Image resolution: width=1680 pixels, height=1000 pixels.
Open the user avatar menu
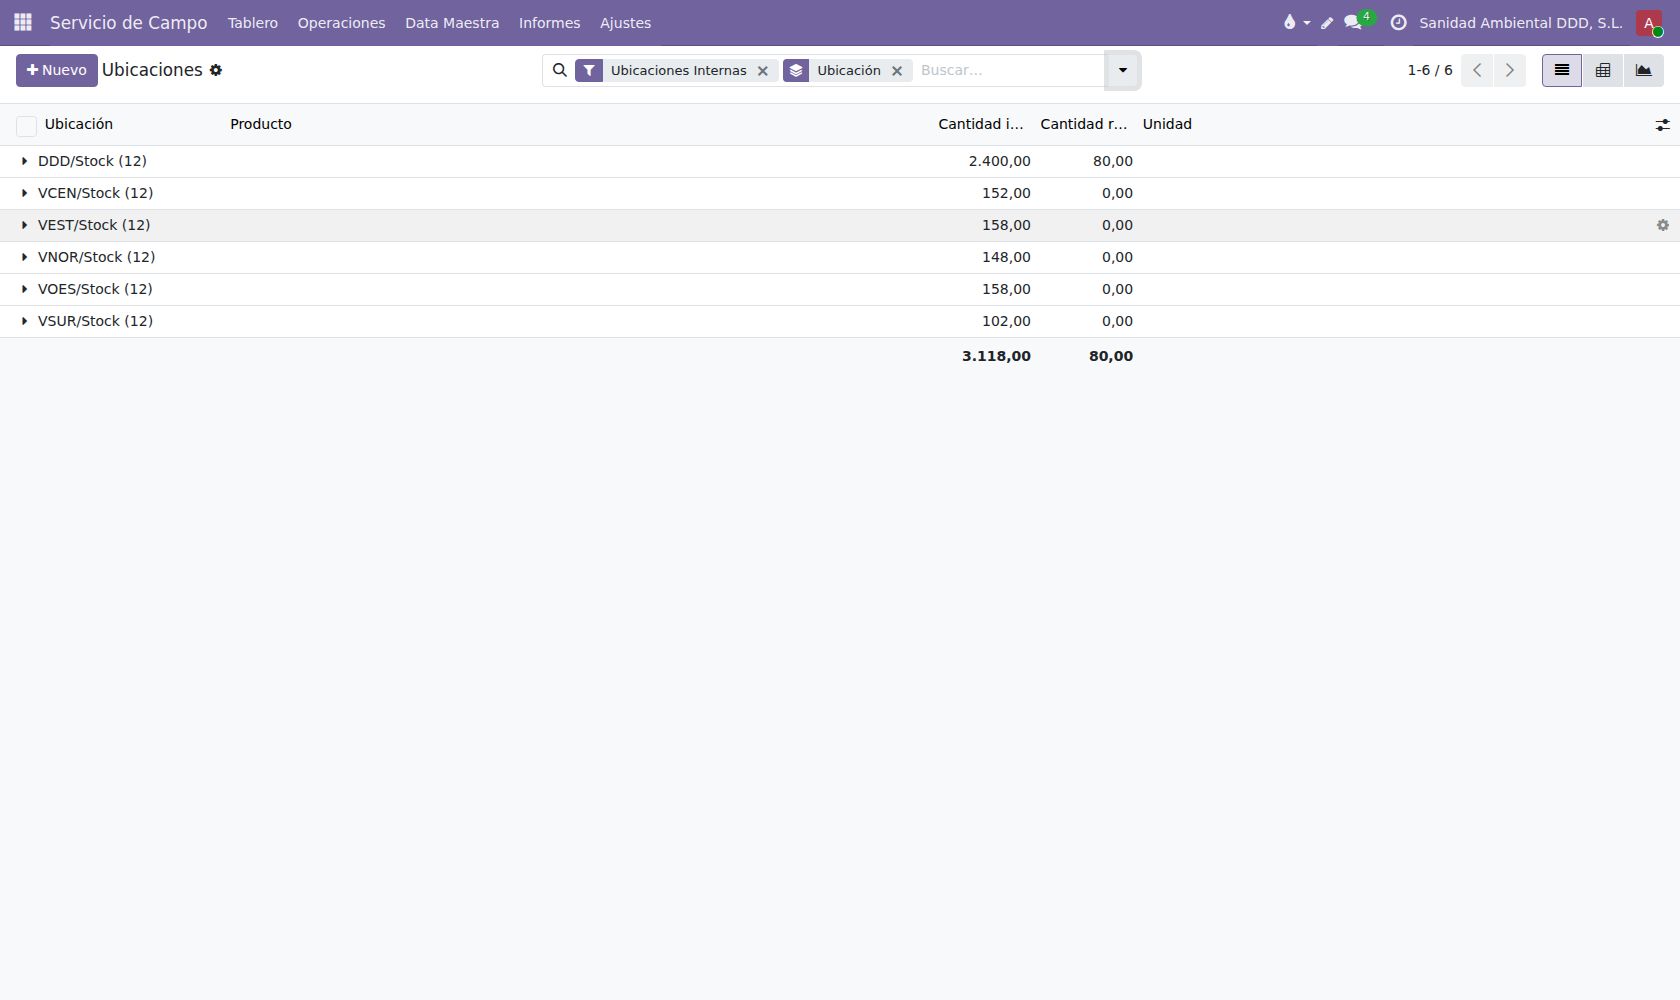point(1649,23)
